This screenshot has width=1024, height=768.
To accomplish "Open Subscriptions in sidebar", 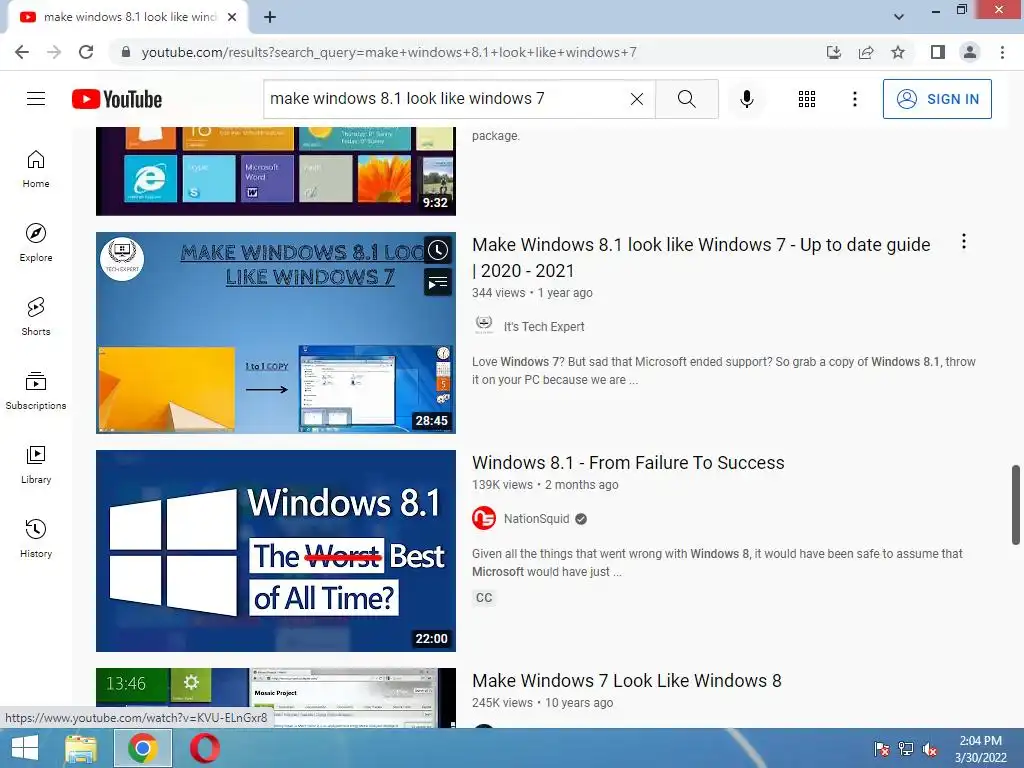I will (36, 390).
